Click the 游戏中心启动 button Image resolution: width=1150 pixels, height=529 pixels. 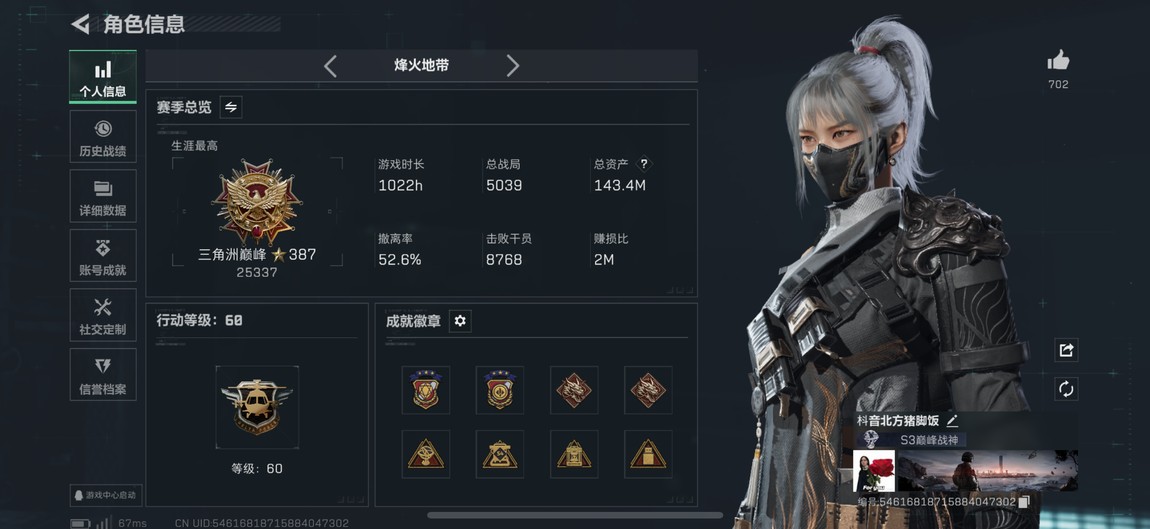tap(104, 495)
